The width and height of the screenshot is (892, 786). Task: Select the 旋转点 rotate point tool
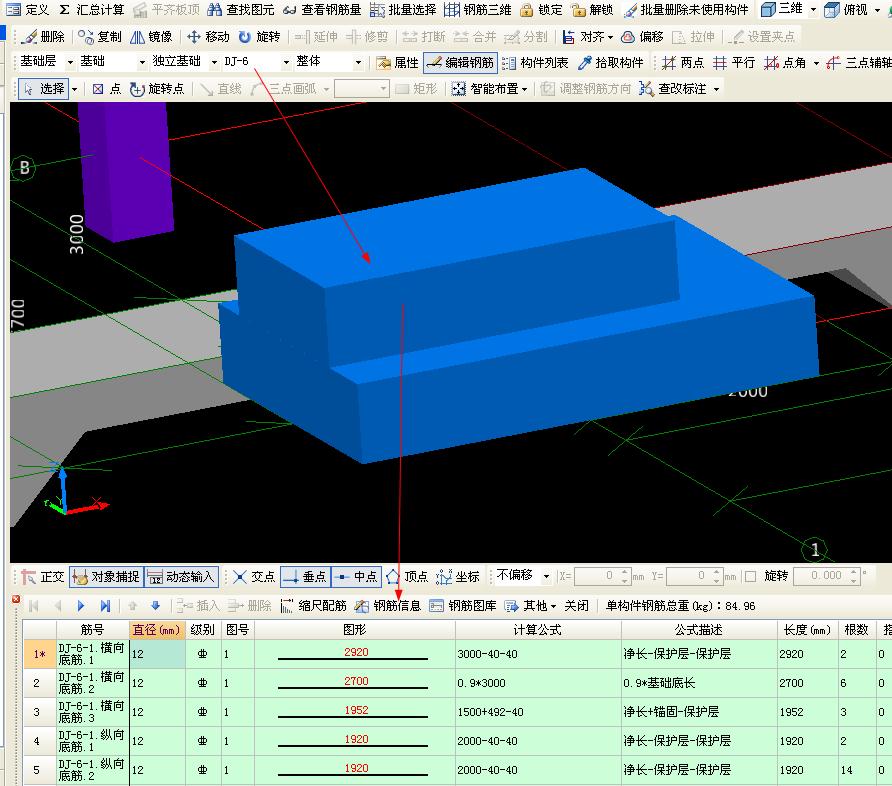pyautogui.click(x=157, y=89)
